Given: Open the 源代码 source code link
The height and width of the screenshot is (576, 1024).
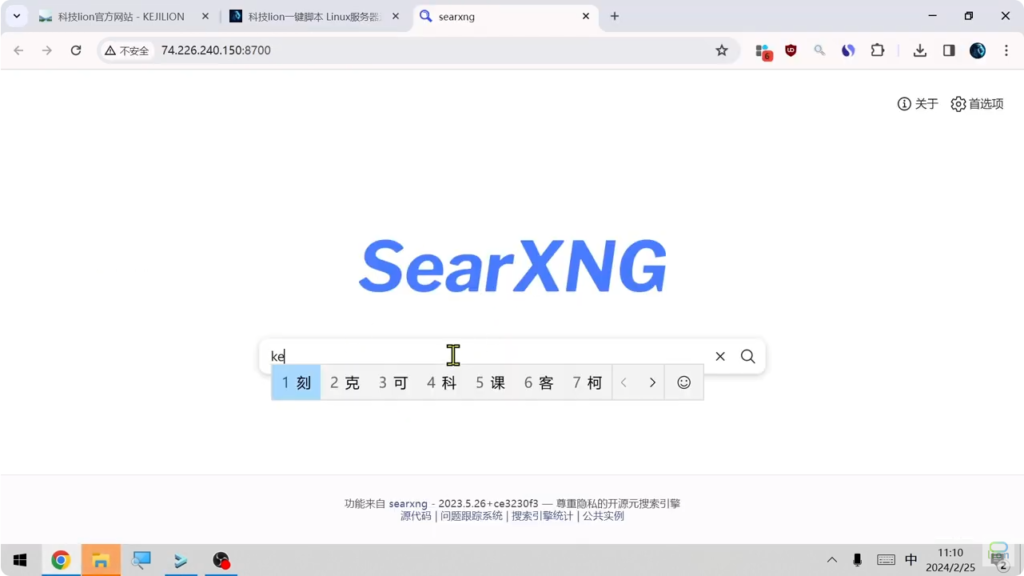Looking at the screenshot, I should (416, 516).
